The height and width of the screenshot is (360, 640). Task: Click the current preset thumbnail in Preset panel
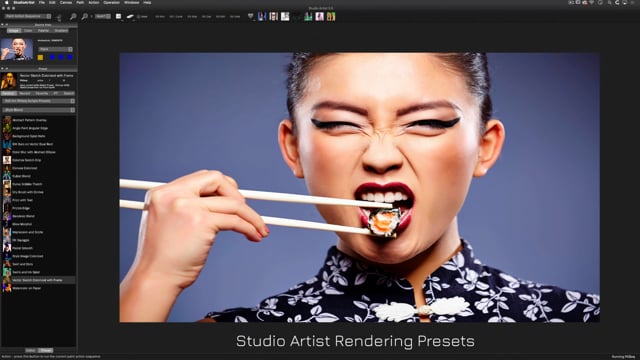point(9,81)
